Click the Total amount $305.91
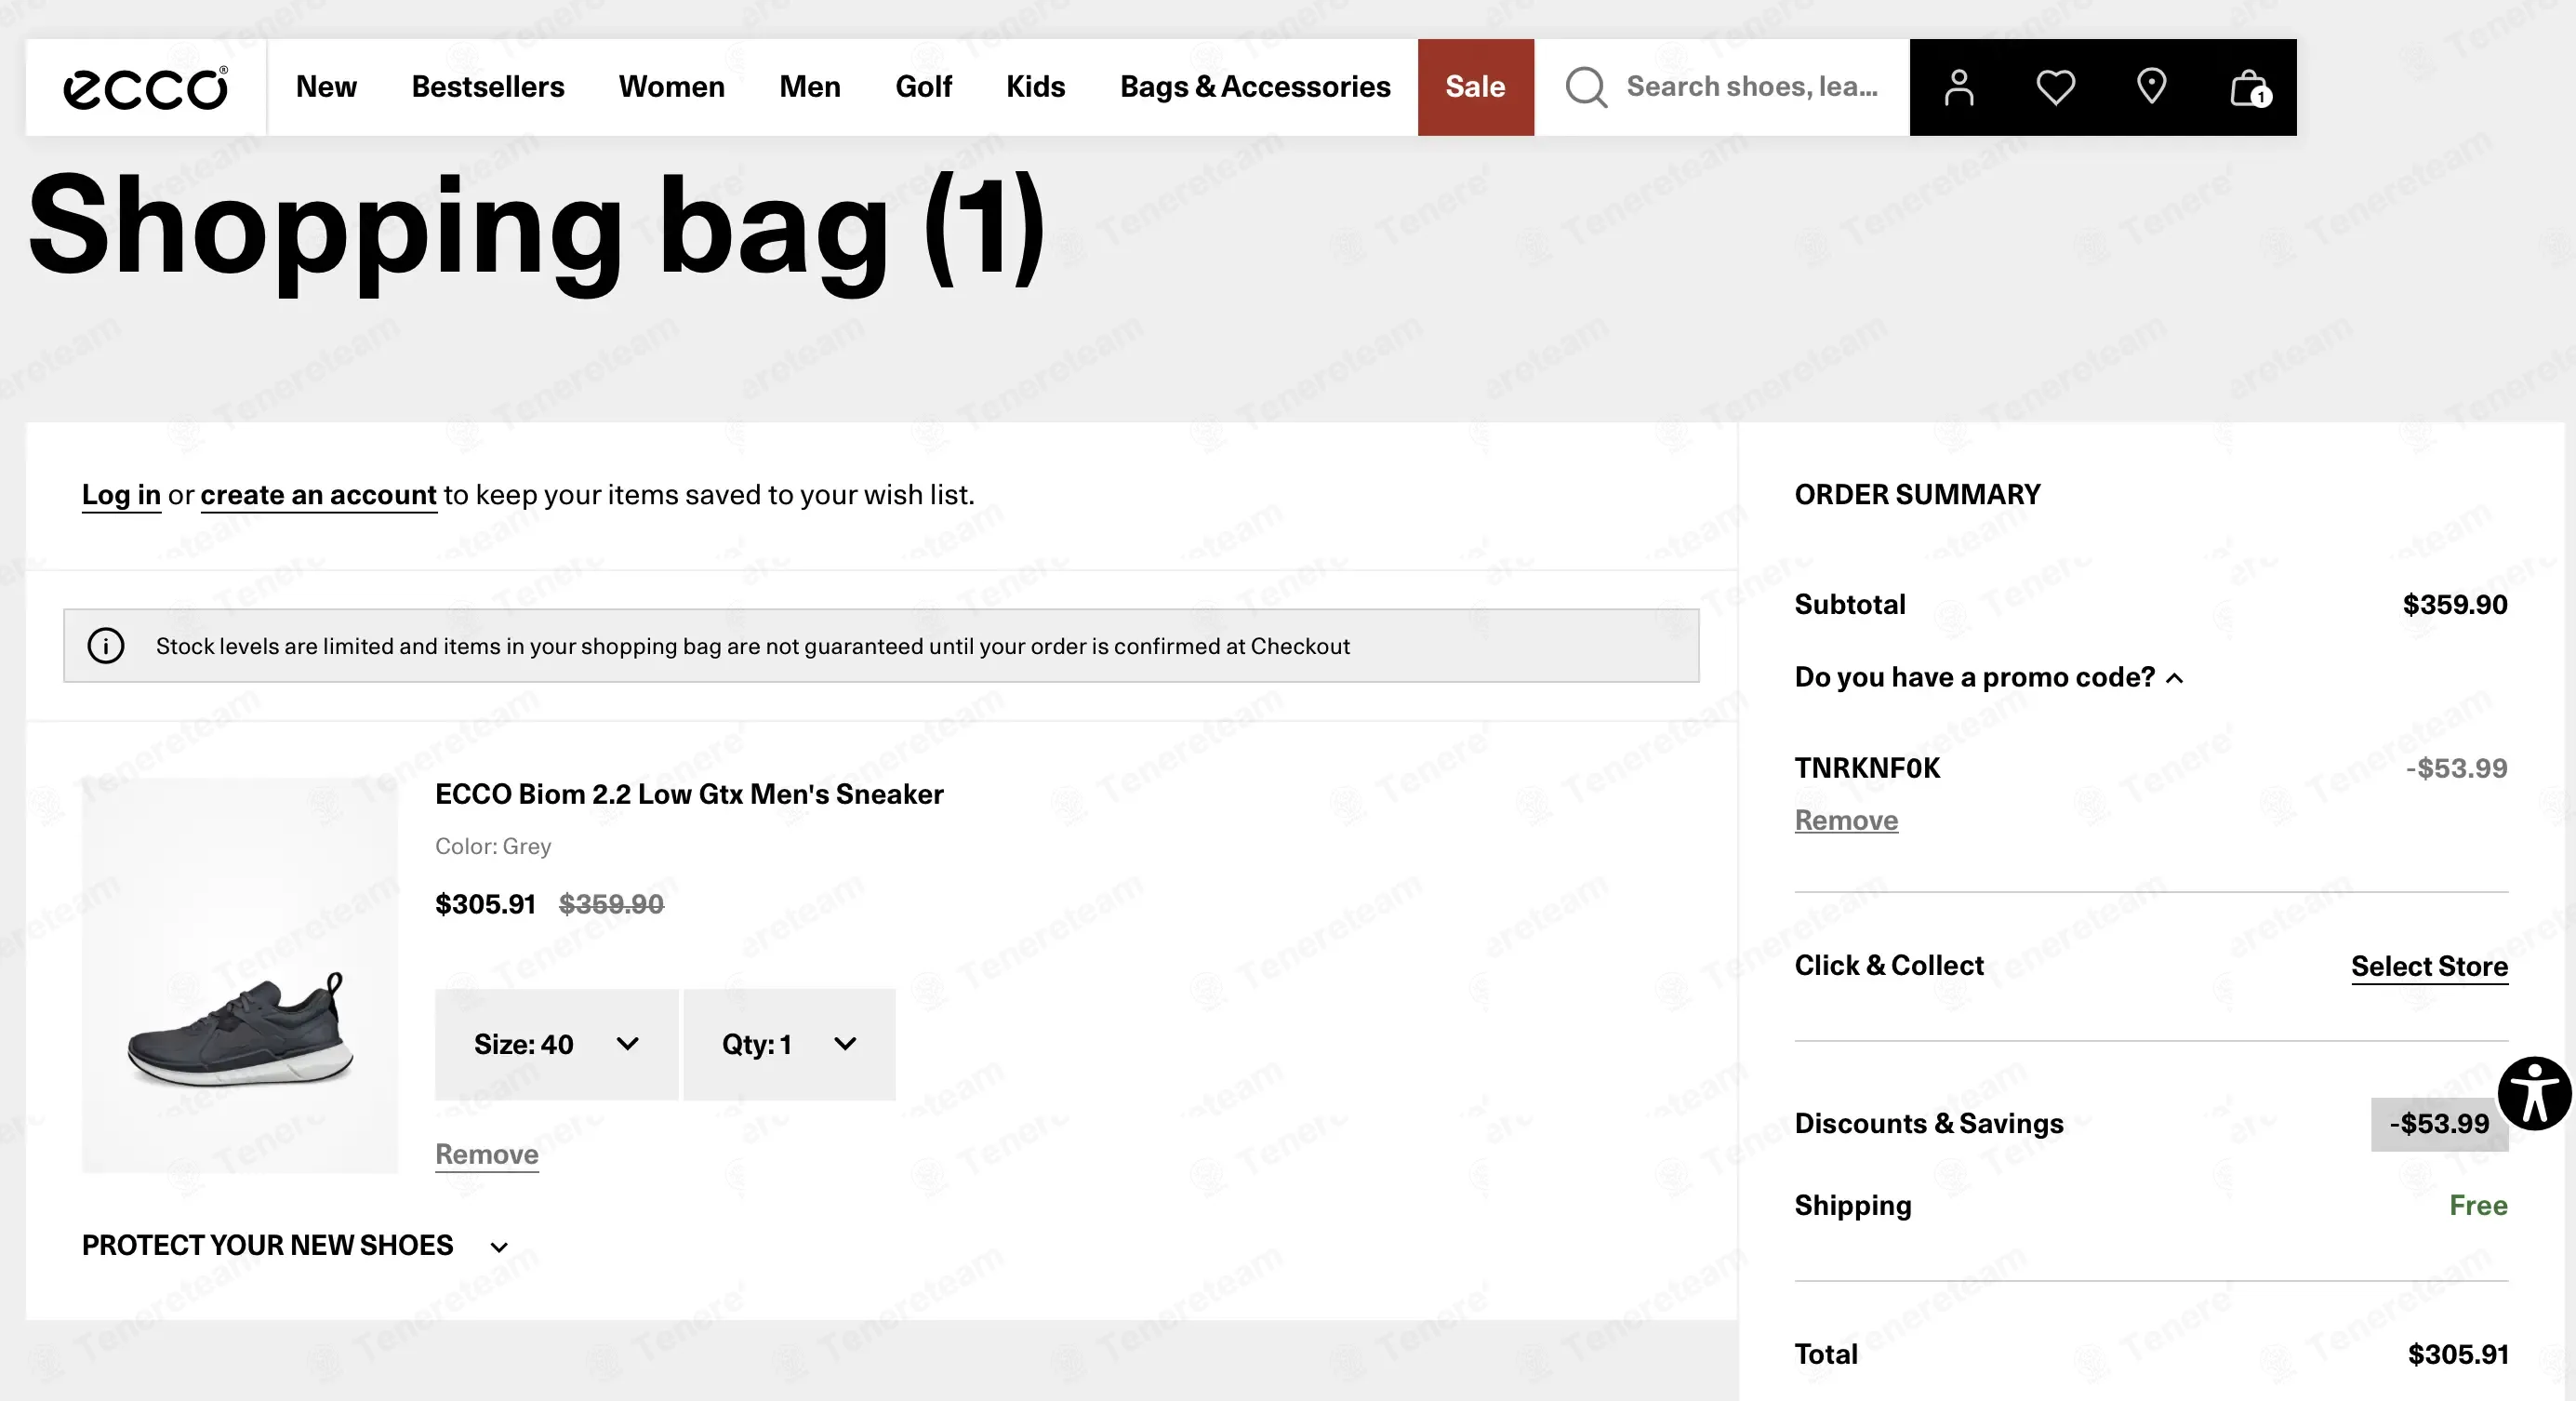Viewport: 2576px width, 1401px height. tap(2458, 1354)
